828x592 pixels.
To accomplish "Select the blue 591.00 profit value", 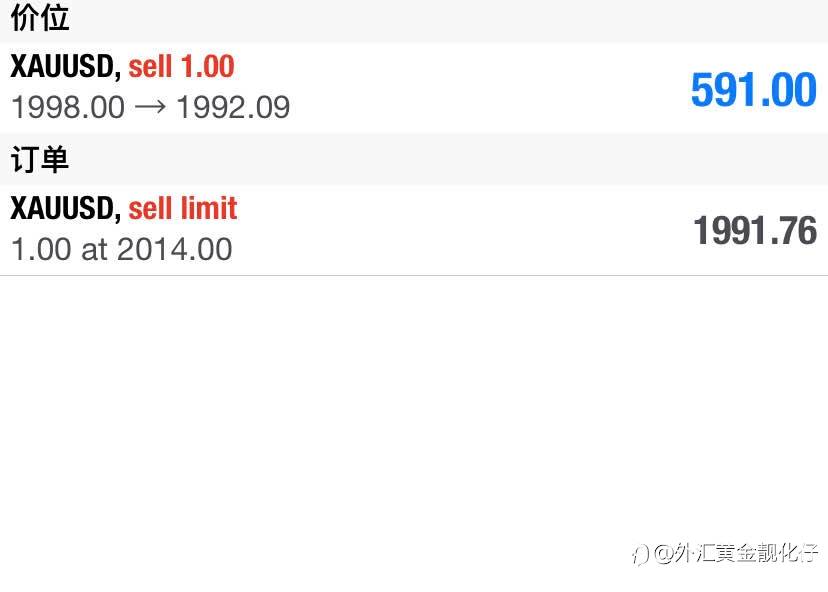I will [x=754, y=90].
